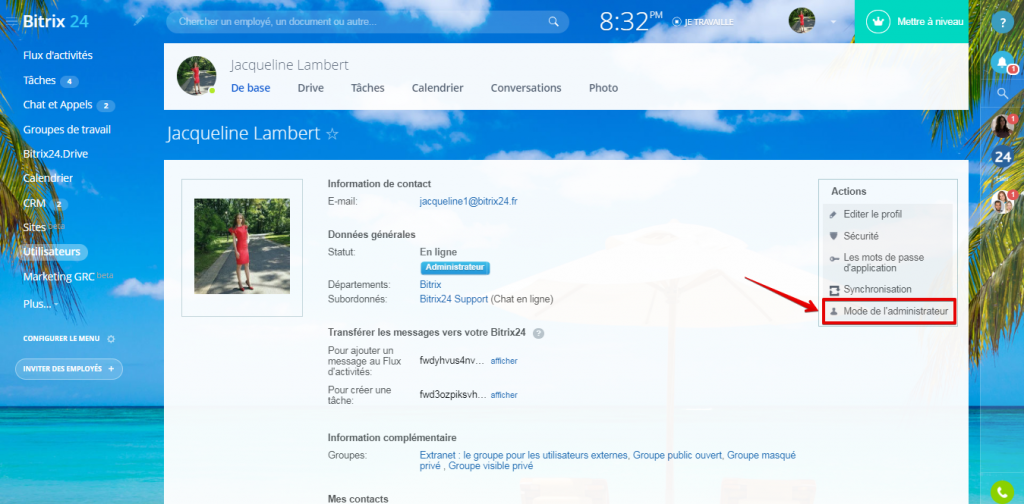The image size is (1024, 504).
Task: Toggle the Je travaille workday status
Action: point(703,22)
